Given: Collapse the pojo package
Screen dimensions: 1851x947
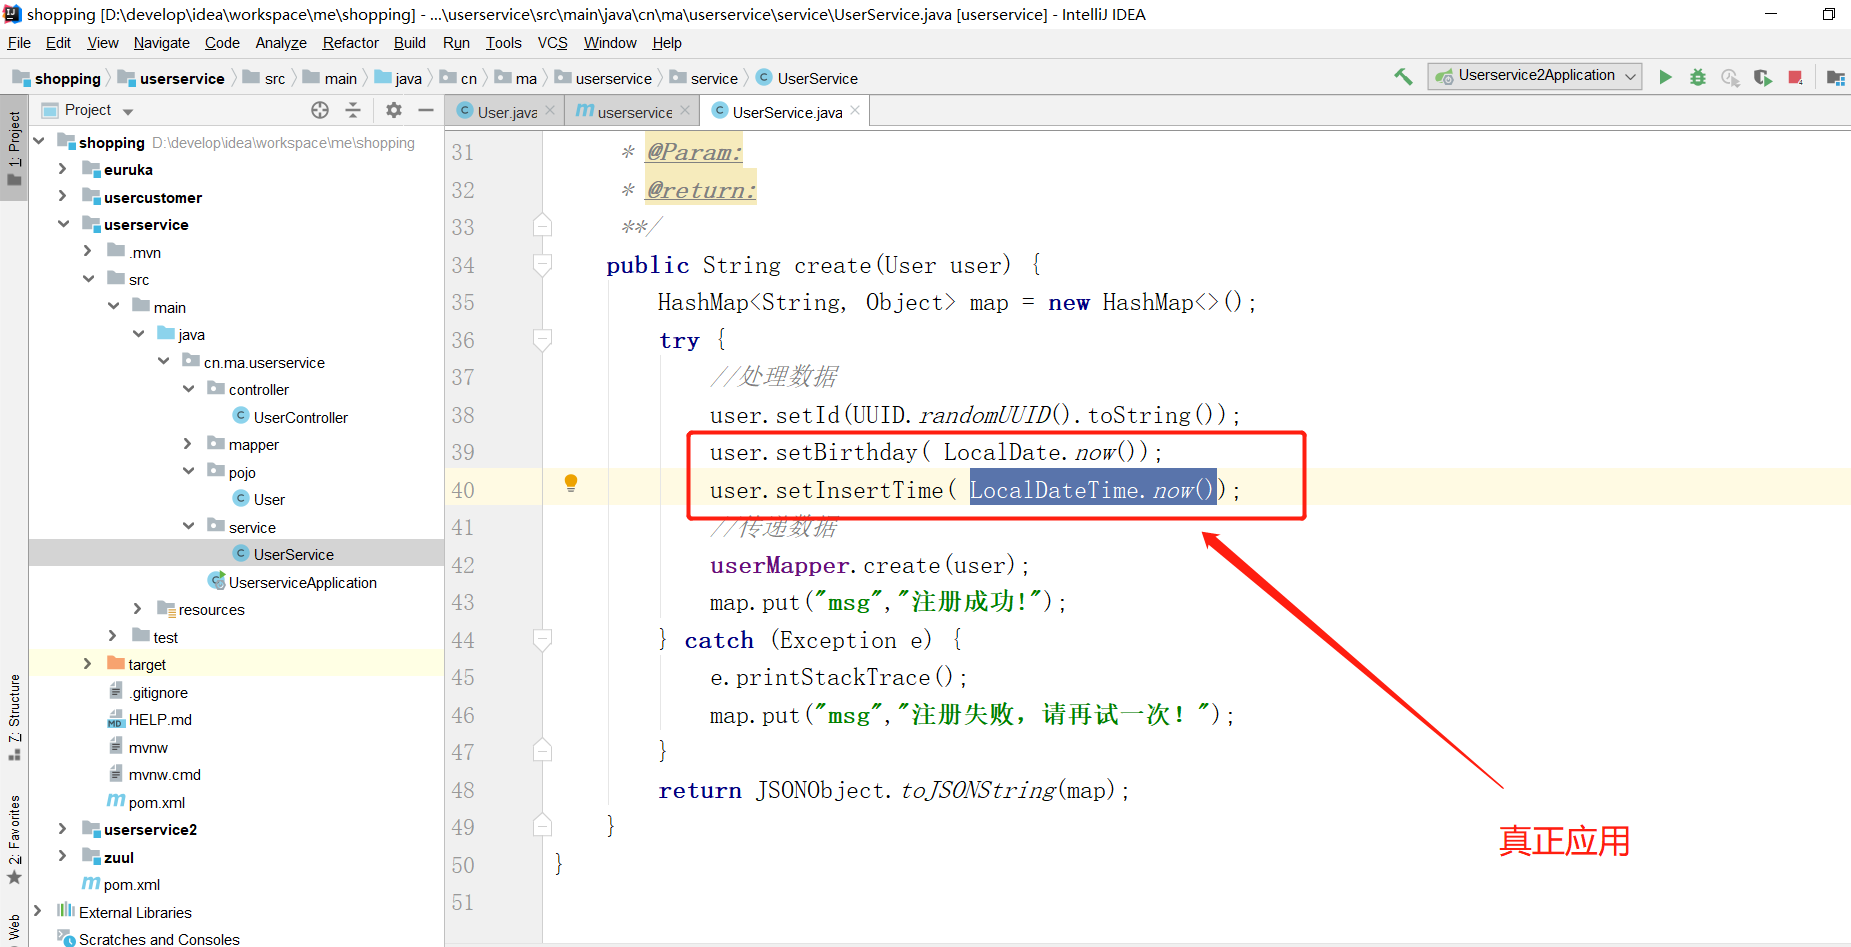Looking at the screenshot, I should (x=187, y=471).
